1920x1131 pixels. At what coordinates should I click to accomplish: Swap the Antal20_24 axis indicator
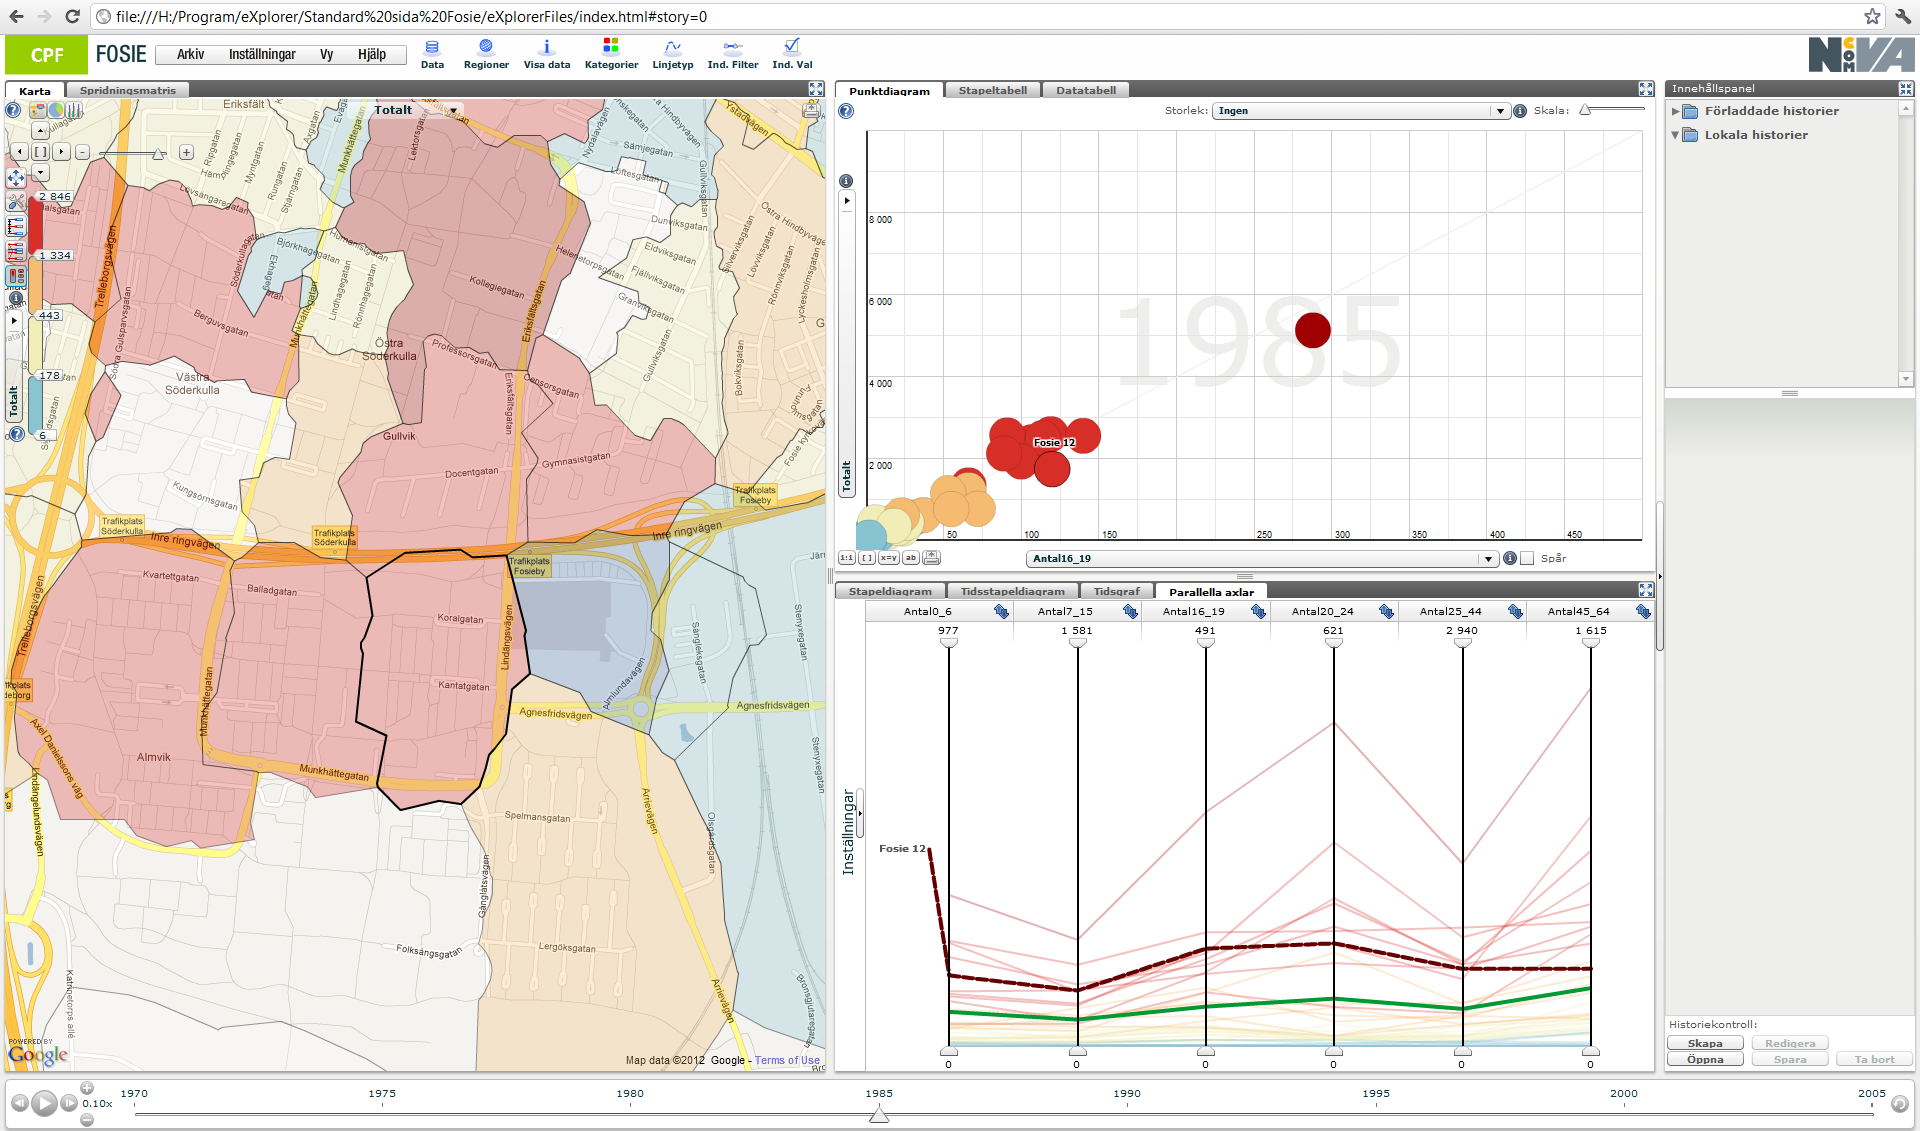(1386, 611)
